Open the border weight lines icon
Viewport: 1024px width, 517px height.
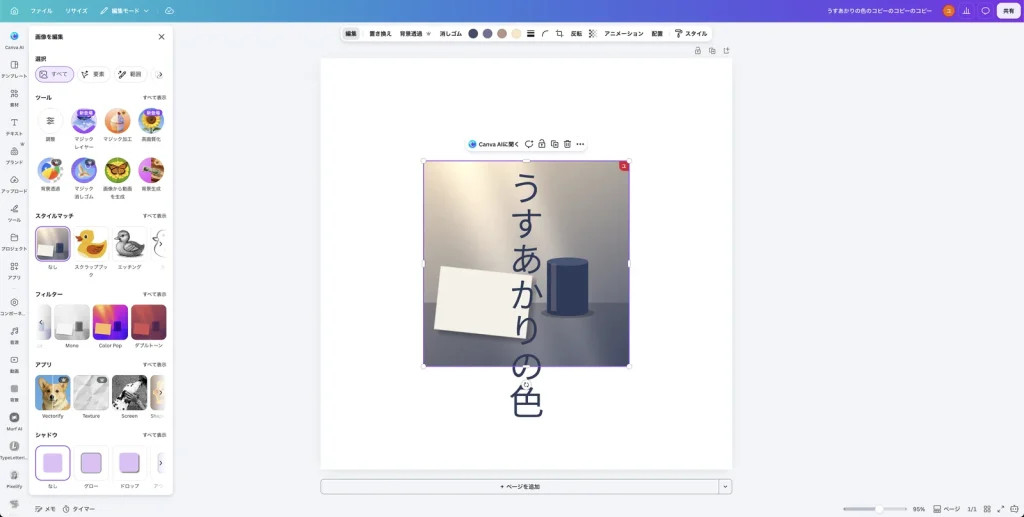click(x=530, y=33)
